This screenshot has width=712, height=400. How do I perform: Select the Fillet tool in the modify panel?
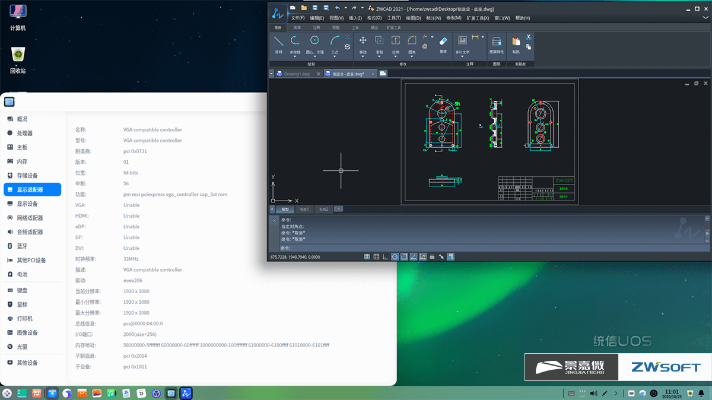click(x=412, y=44)
